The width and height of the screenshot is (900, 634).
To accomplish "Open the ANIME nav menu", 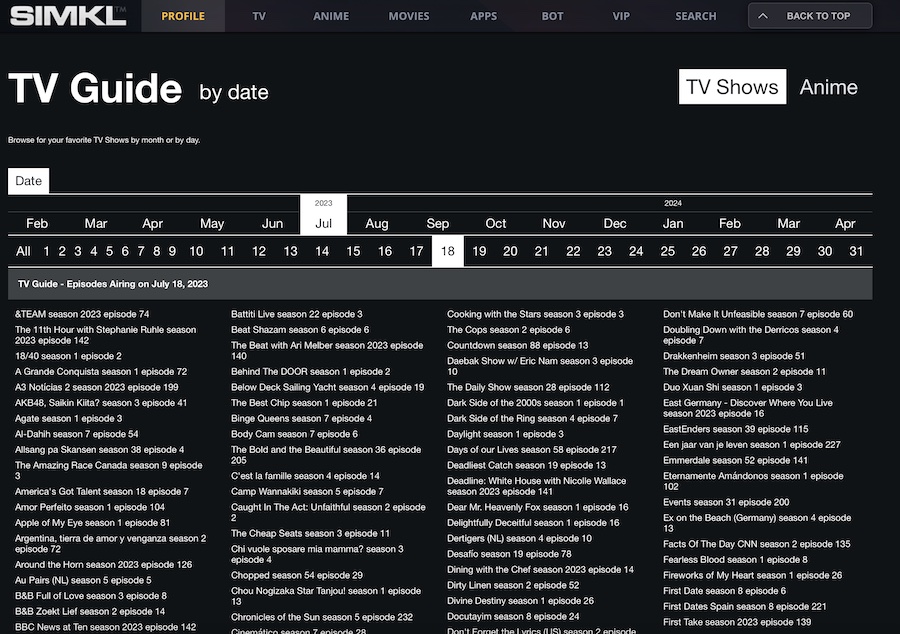I will [x=331, y=16].
